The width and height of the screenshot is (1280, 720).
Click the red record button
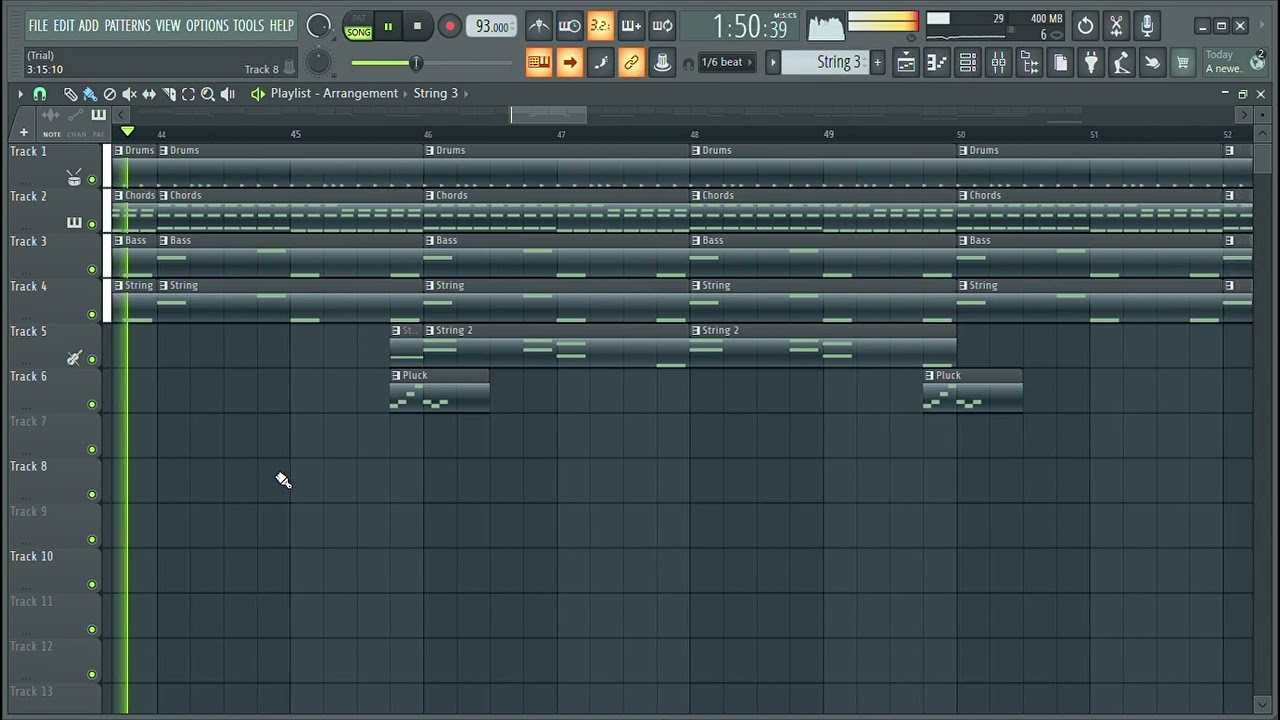point(450,27)
